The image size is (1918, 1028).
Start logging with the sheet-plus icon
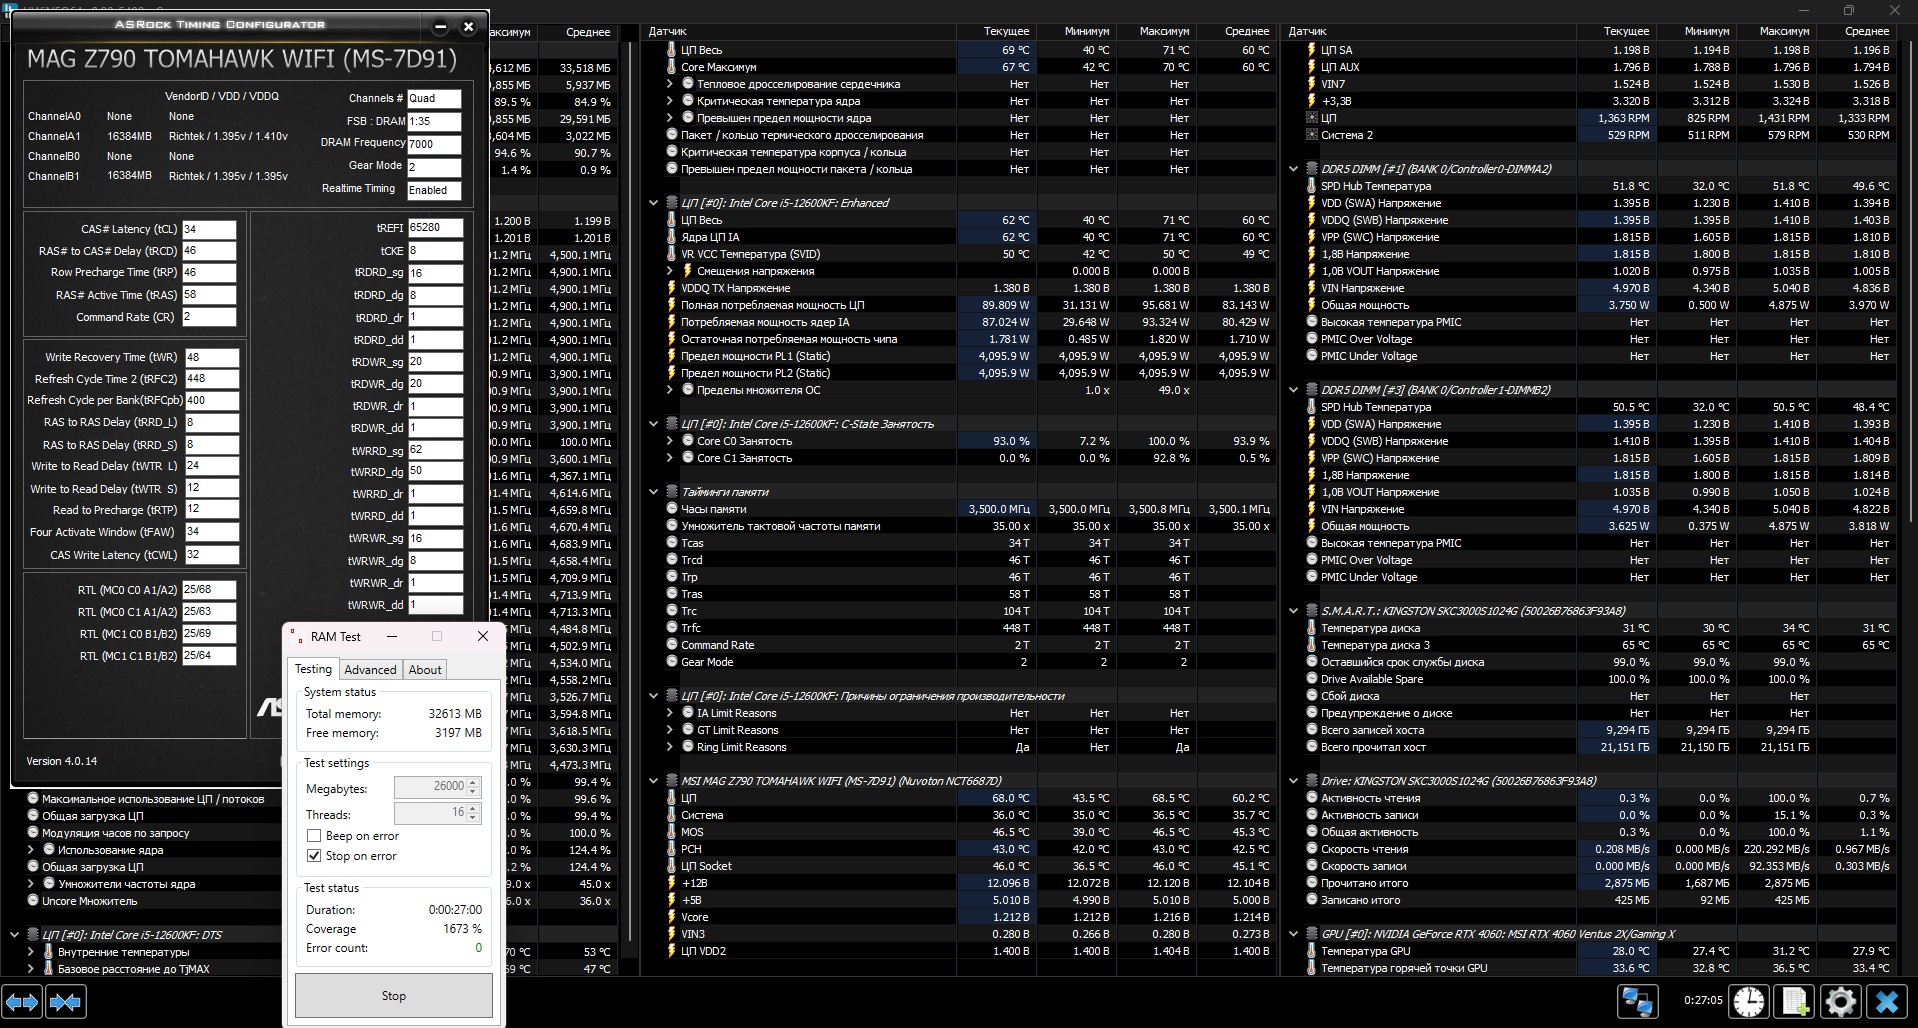(x=1795, y=1001)
